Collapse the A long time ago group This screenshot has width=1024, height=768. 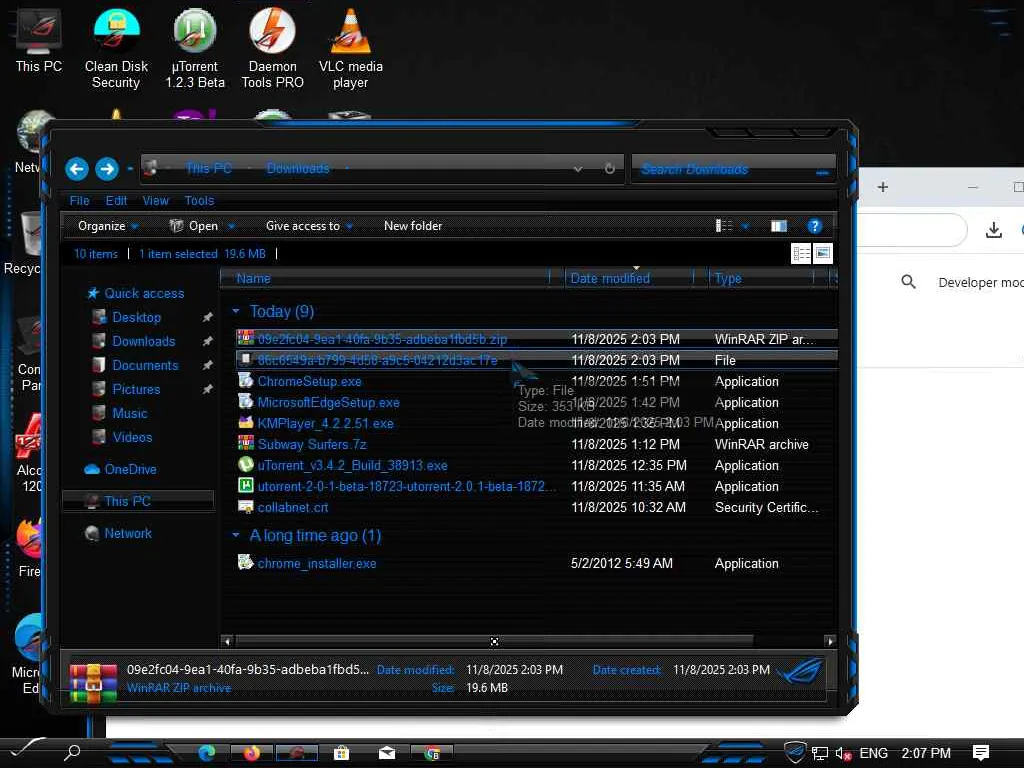click(236, 536)
